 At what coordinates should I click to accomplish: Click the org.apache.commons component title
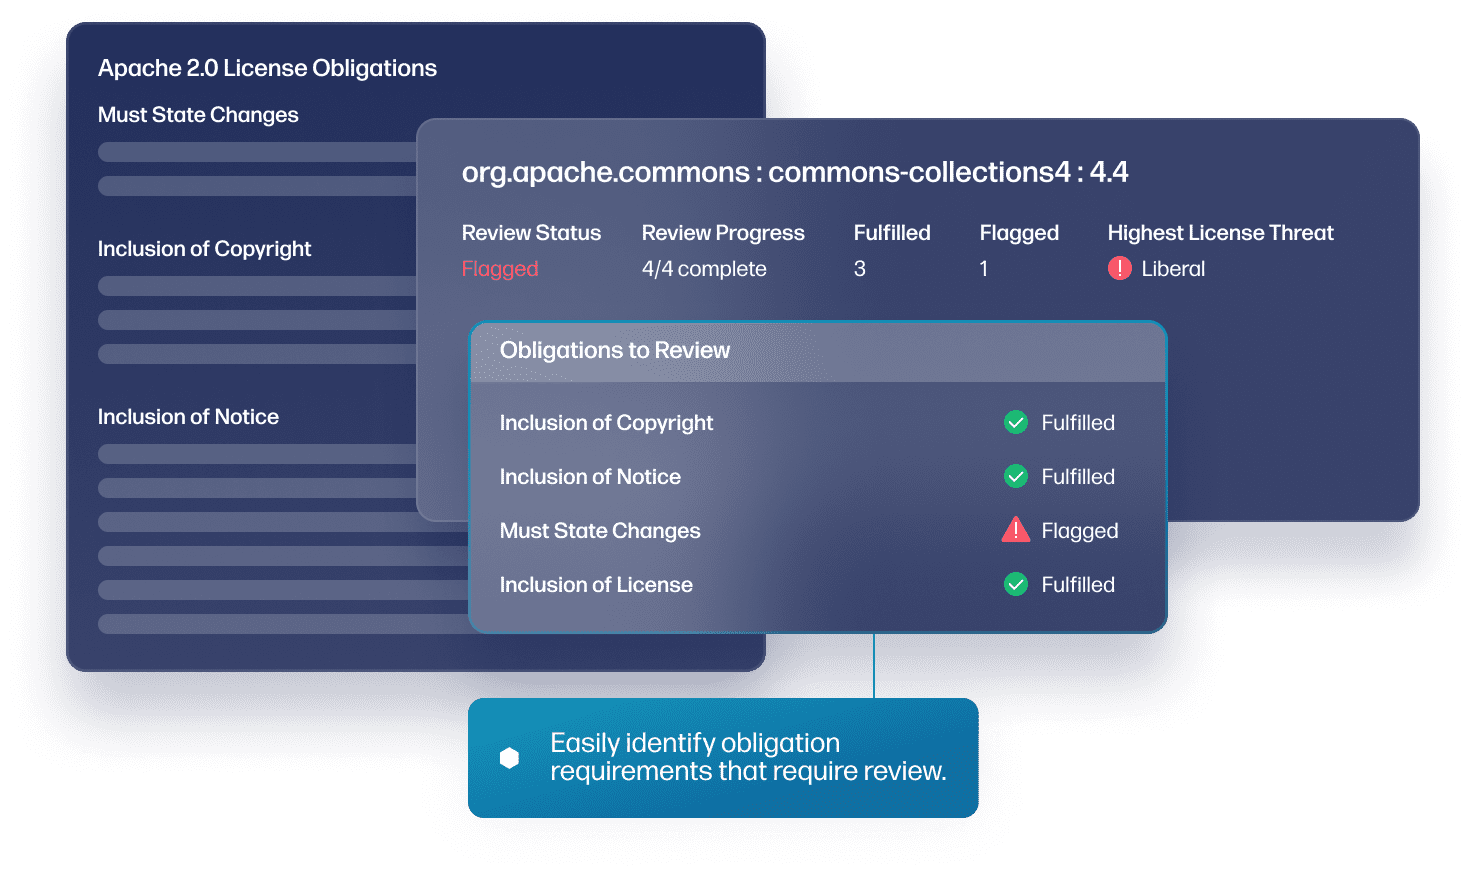[x=795, y=173]
